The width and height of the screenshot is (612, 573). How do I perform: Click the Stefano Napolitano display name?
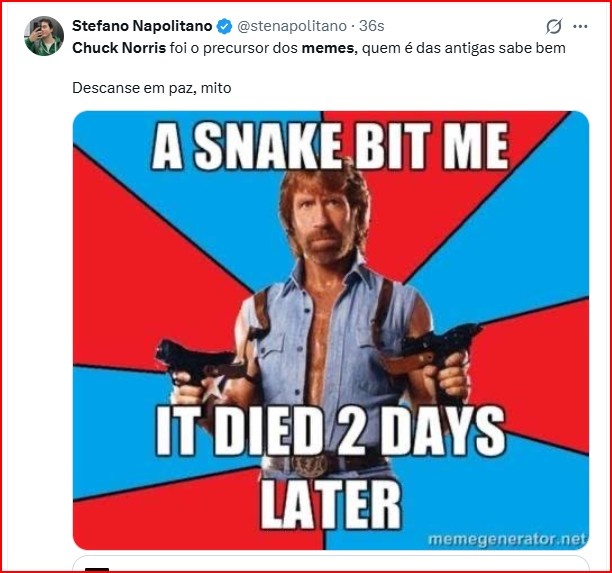coord(142,26)
